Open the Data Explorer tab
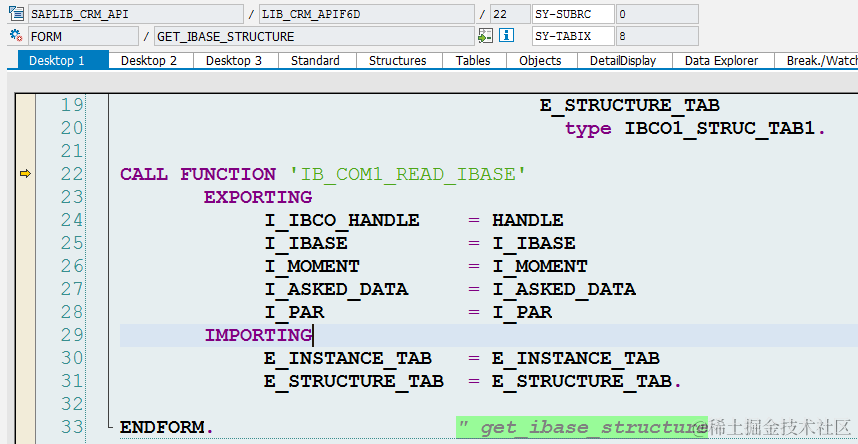 click(722, 60)
